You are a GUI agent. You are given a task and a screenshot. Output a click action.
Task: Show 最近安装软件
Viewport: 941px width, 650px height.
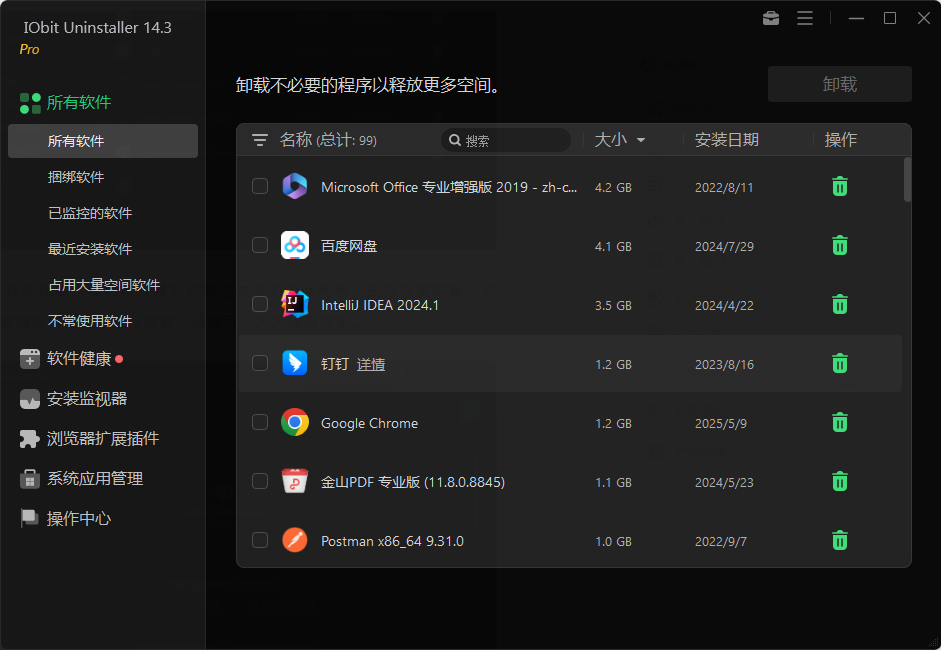click(90, 249)
